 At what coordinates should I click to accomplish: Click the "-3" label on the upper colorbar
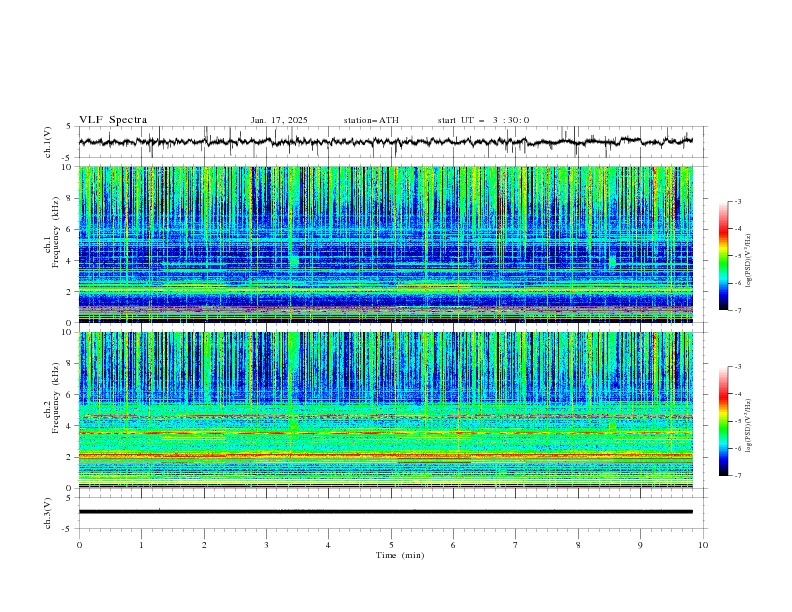click(x=737, y=202)
